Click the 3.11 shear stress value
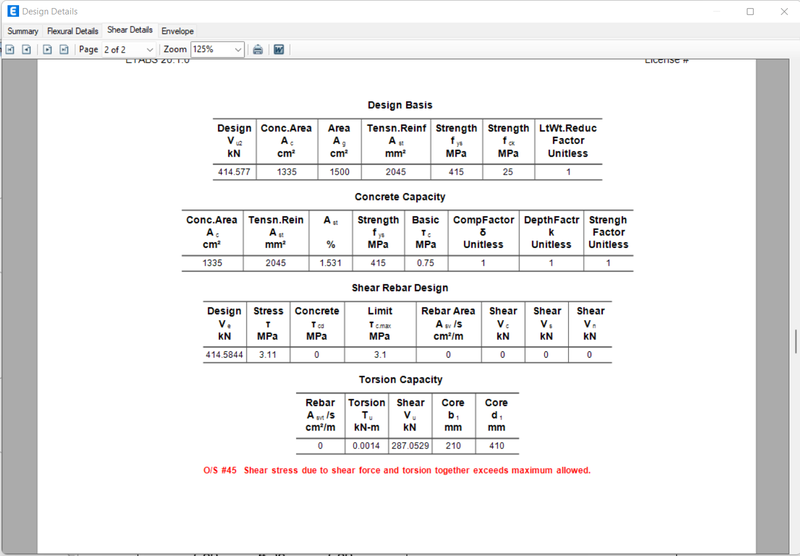The width and height of the screenshot is (800, 556). [x=268, y=355]
